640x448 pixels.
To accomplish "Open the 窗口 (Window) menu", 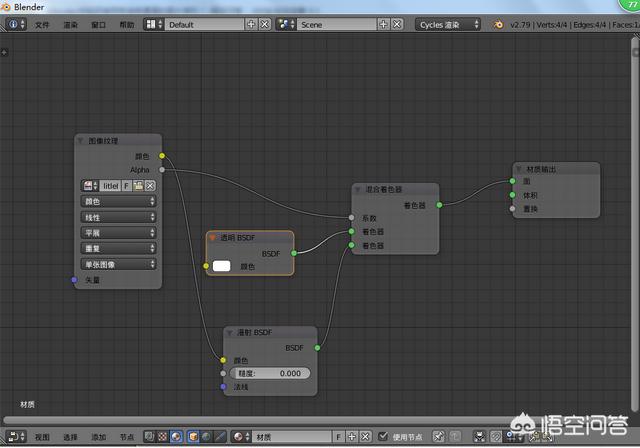I will pyautogui.click(x=98, y=25).
